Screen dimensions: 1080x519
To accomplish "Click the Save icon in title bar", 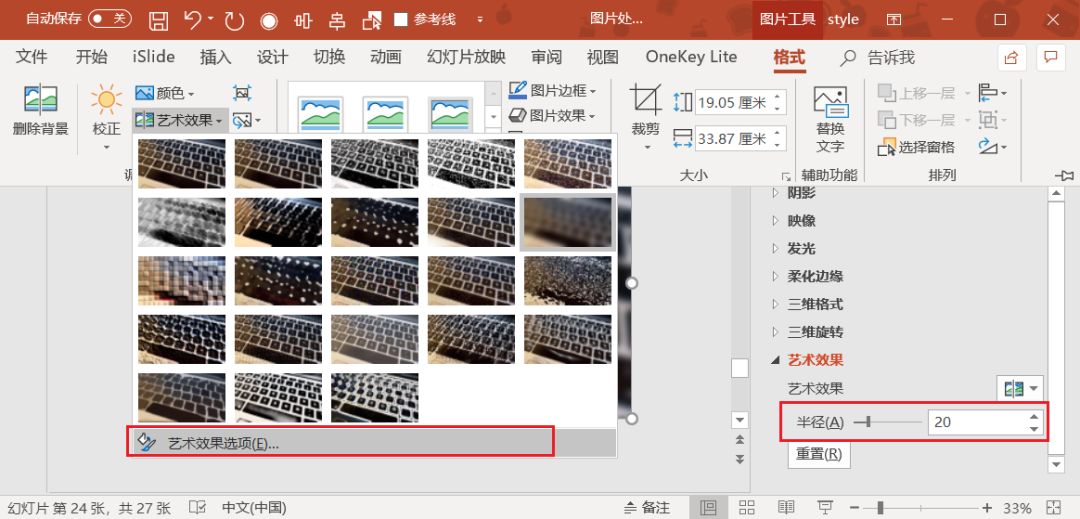I will (x=158, y=19).
